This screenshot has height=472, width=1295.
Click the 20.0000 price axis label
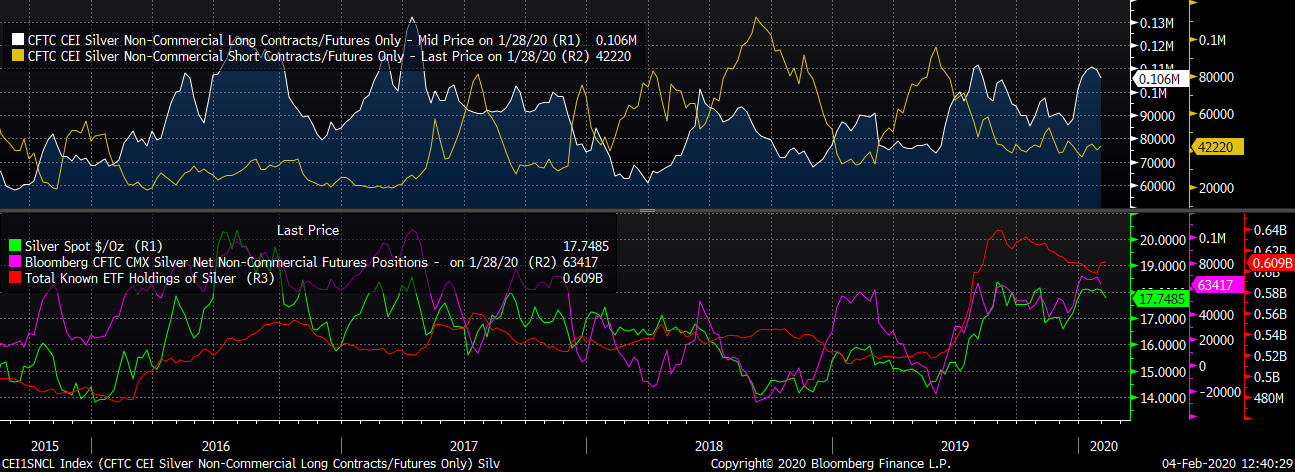click(x=1162, y=240)
